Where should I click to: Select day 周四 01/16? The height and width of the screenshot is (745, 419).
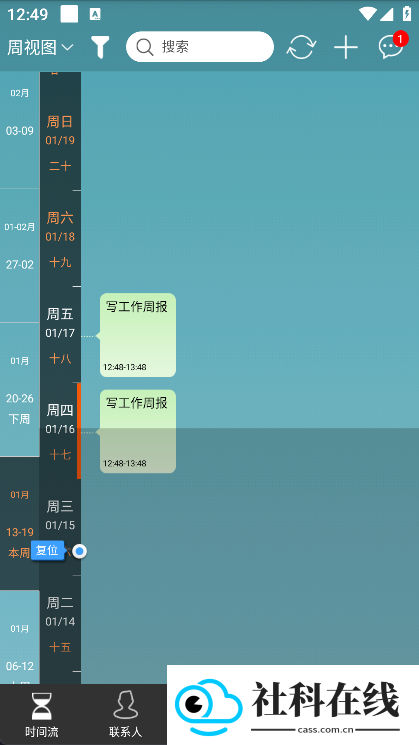coord(60,431)
